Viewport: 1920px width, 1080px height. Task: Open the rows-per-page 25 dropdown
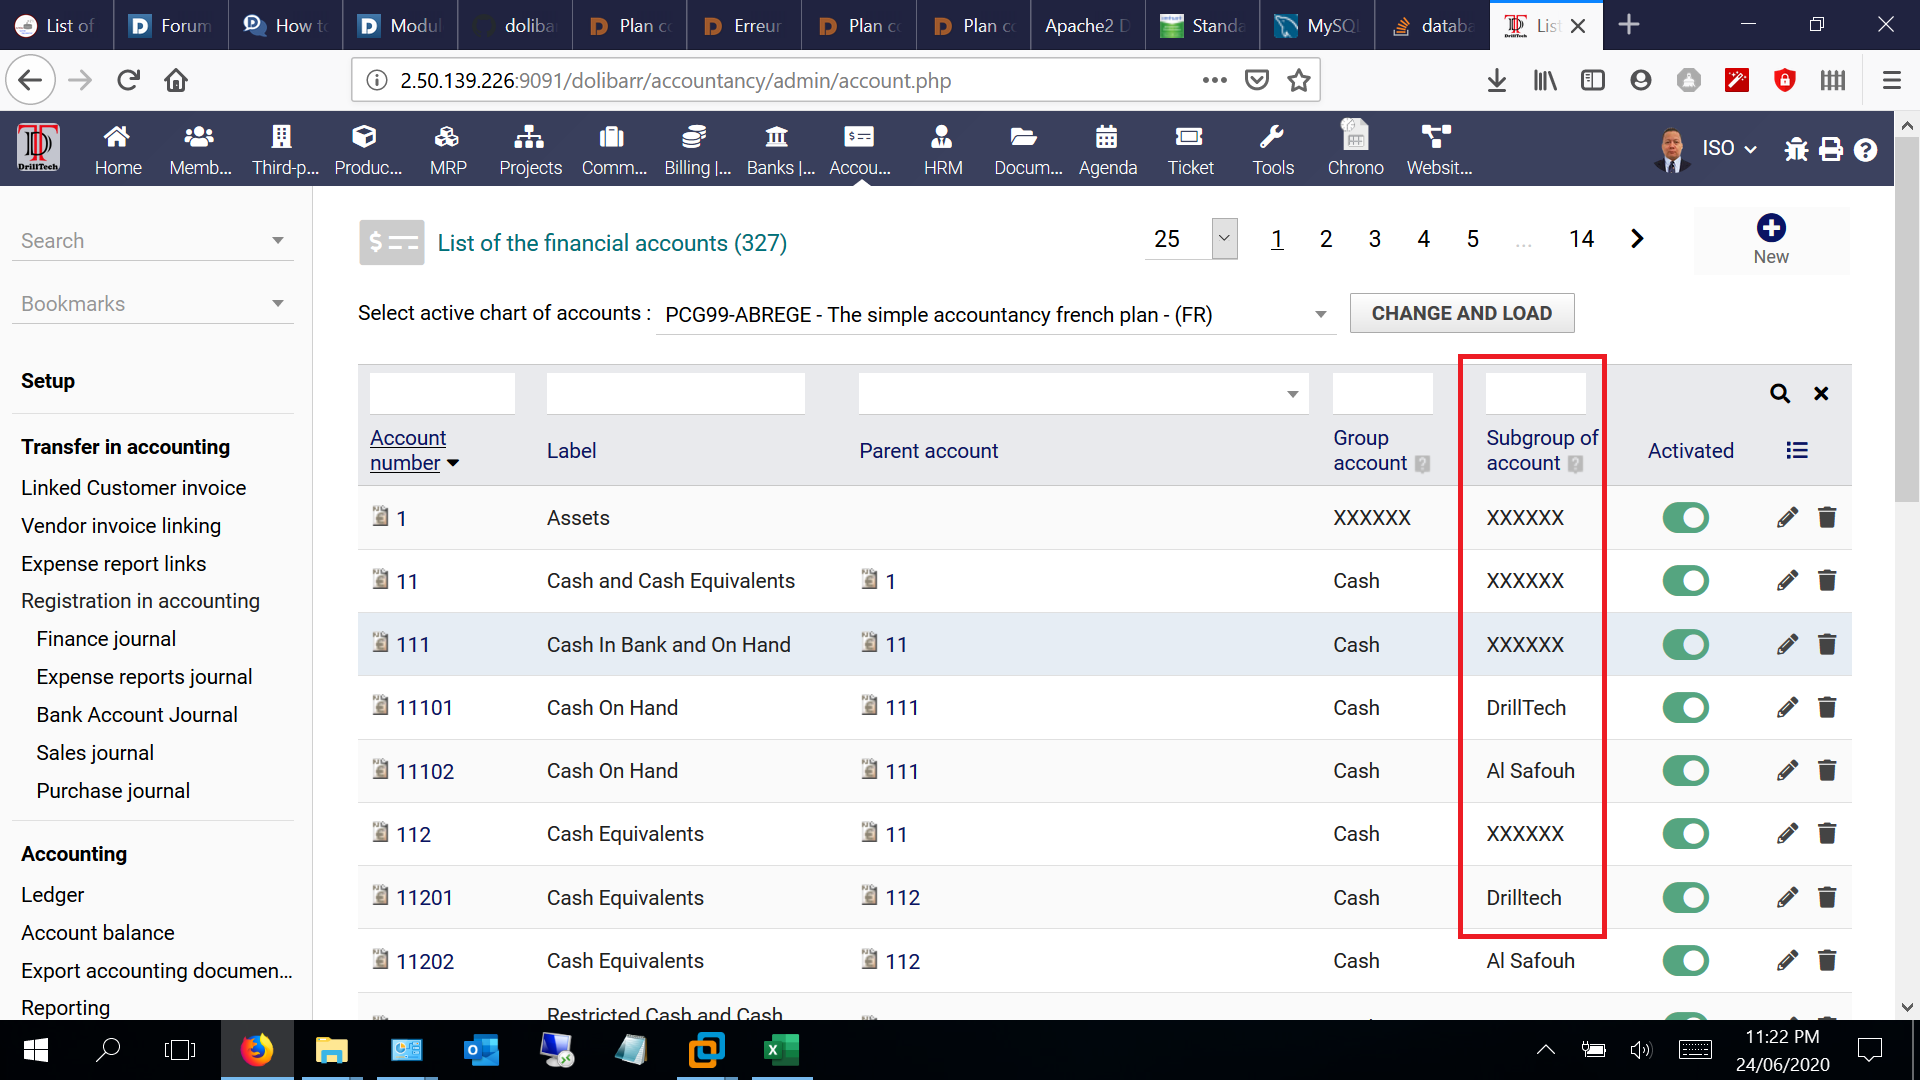click(x=1224, y=239)
